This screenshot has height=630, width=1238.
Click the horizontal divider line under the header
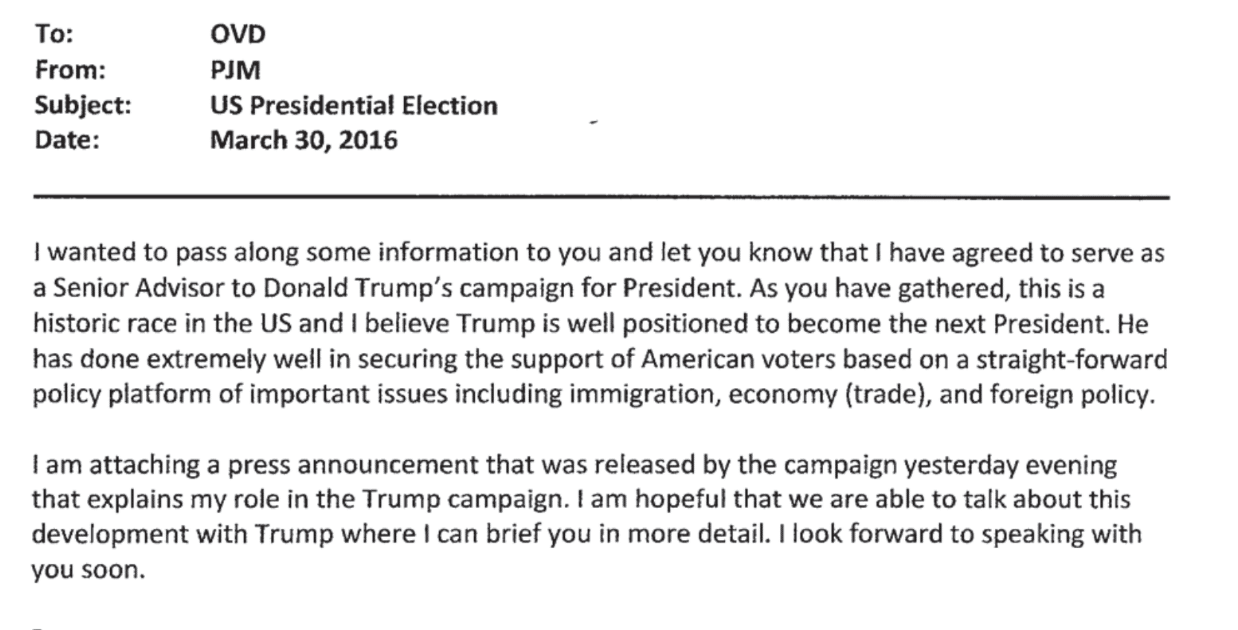tap(601, 197)
